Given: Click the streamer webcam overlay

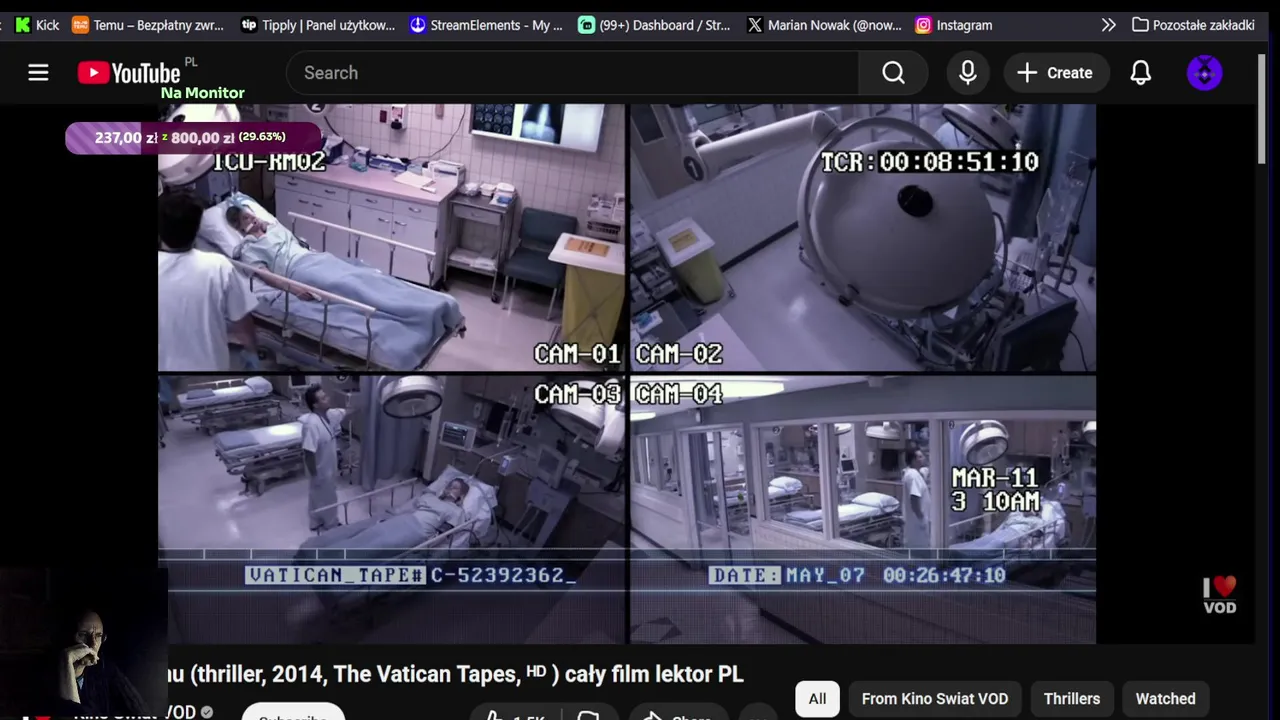Looking at the screenshot, I should [84, 642].
